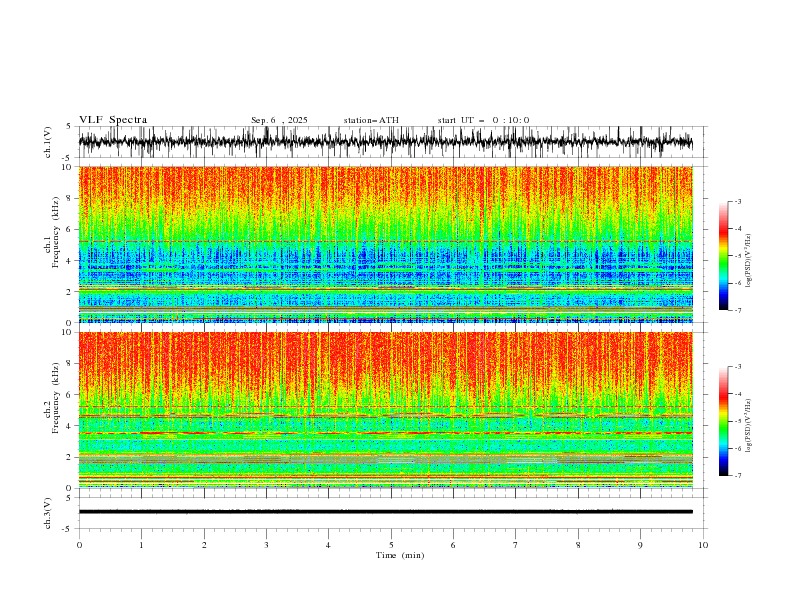The height and width of the screenshot is (612, 792).
Task: Click time axis tick label "7"
Action: click(x=516, y=545)
